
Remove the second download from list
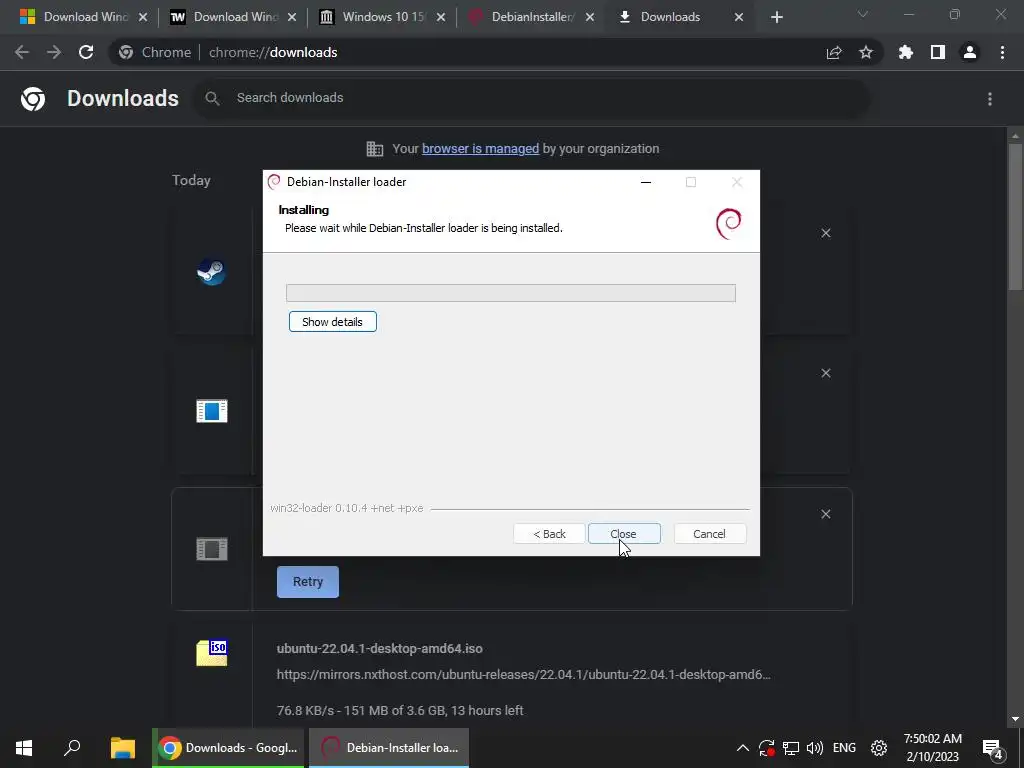click(x=826, y=373)
